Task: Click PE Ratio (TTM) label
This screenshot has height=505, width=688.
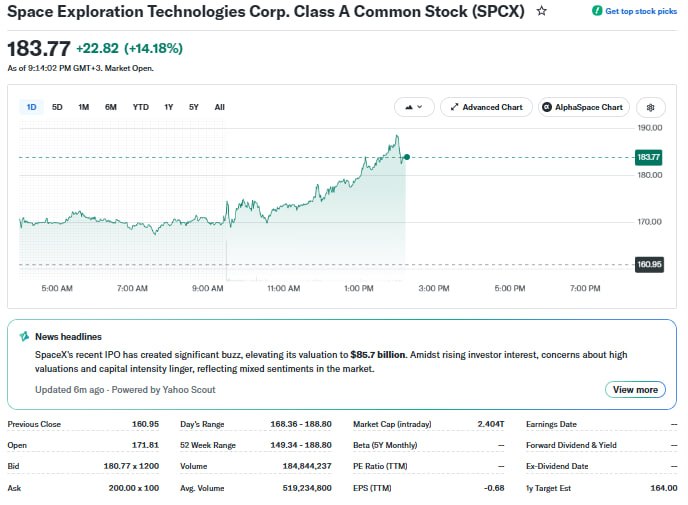Action: [380, 466]
